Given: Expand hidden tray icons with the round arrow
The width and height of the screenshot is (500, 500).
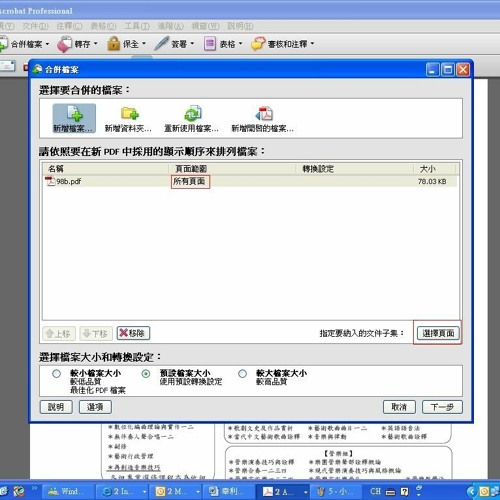Looking at the screenshot, I should 472,491.
